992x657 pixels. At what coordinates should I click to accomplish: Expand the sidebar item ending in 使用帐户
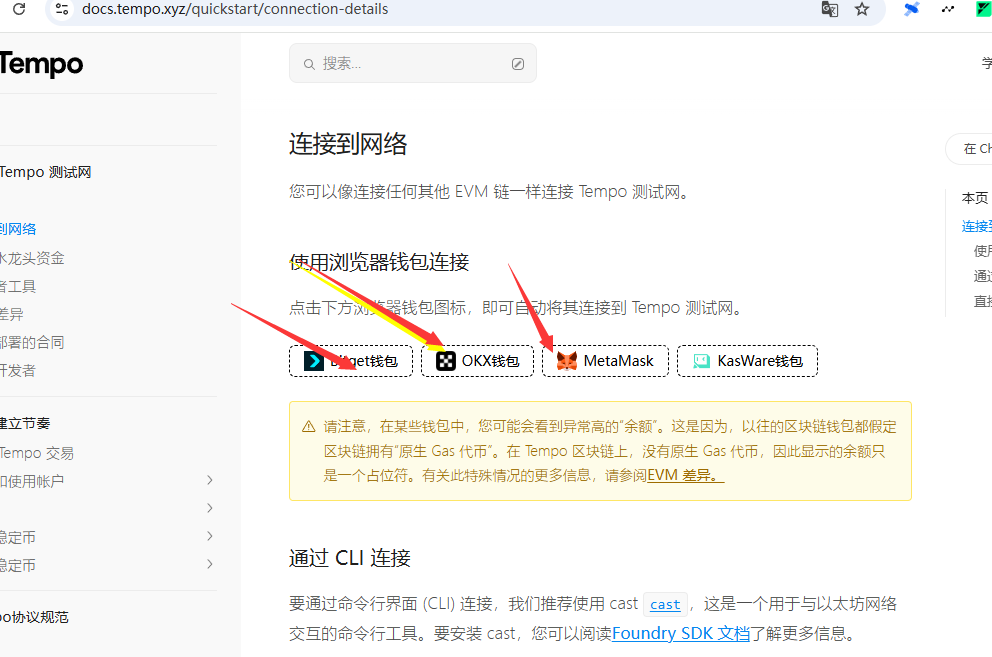coord(209,481)
